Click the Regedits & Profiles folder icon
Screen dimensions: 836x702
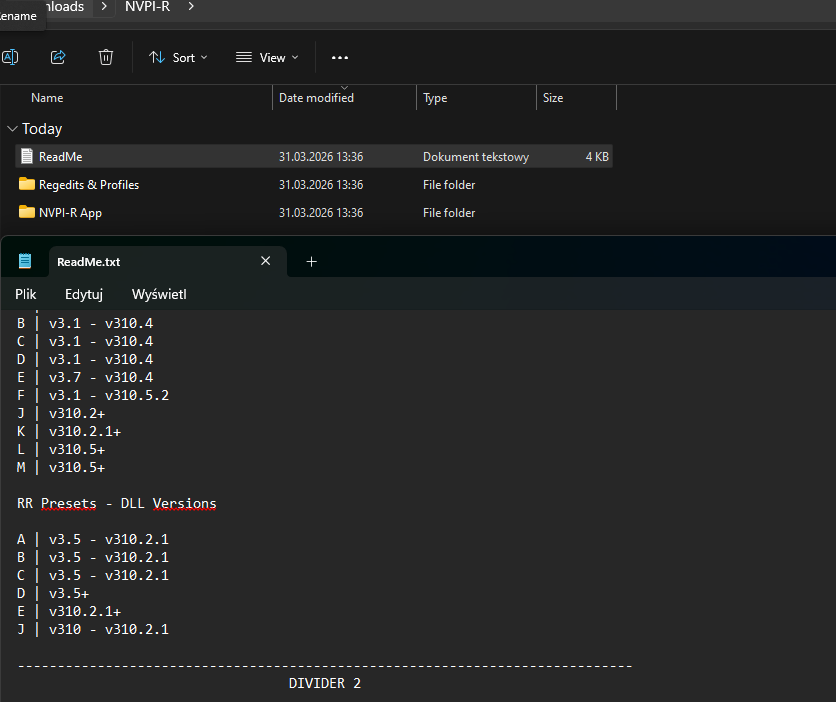tap(27, 185)
